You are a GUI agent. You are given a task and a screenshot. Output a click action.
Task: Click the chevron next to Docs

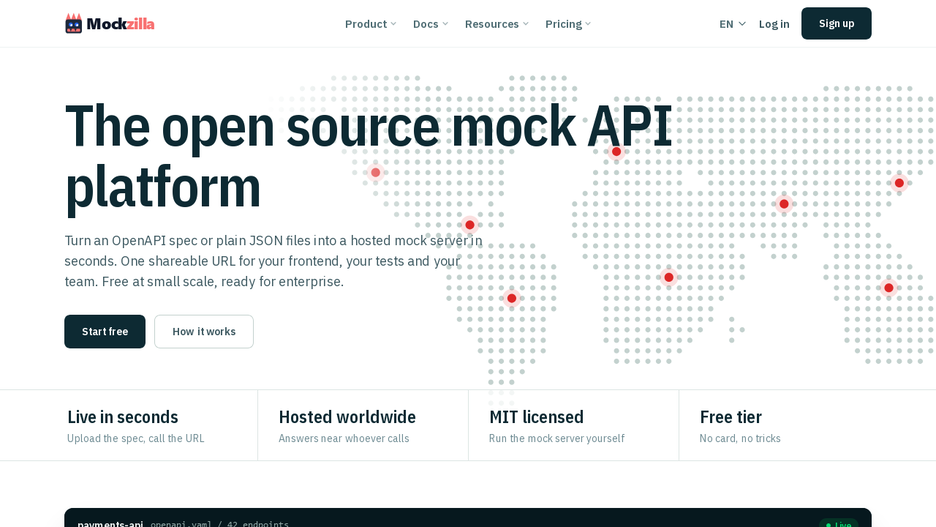[x=445, y=24]
